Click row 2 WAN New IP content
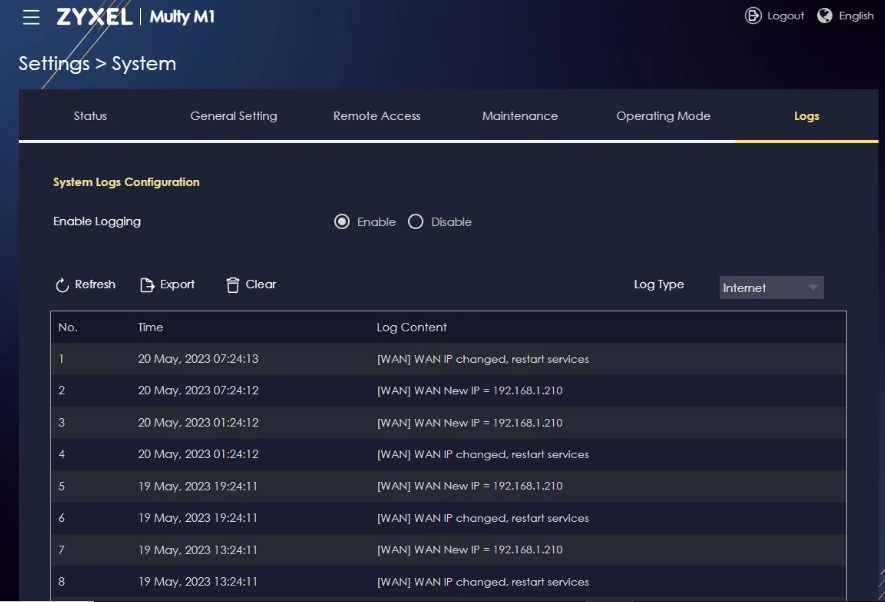The height and width of the screenshot is (602, 885). tap(470, 390)
